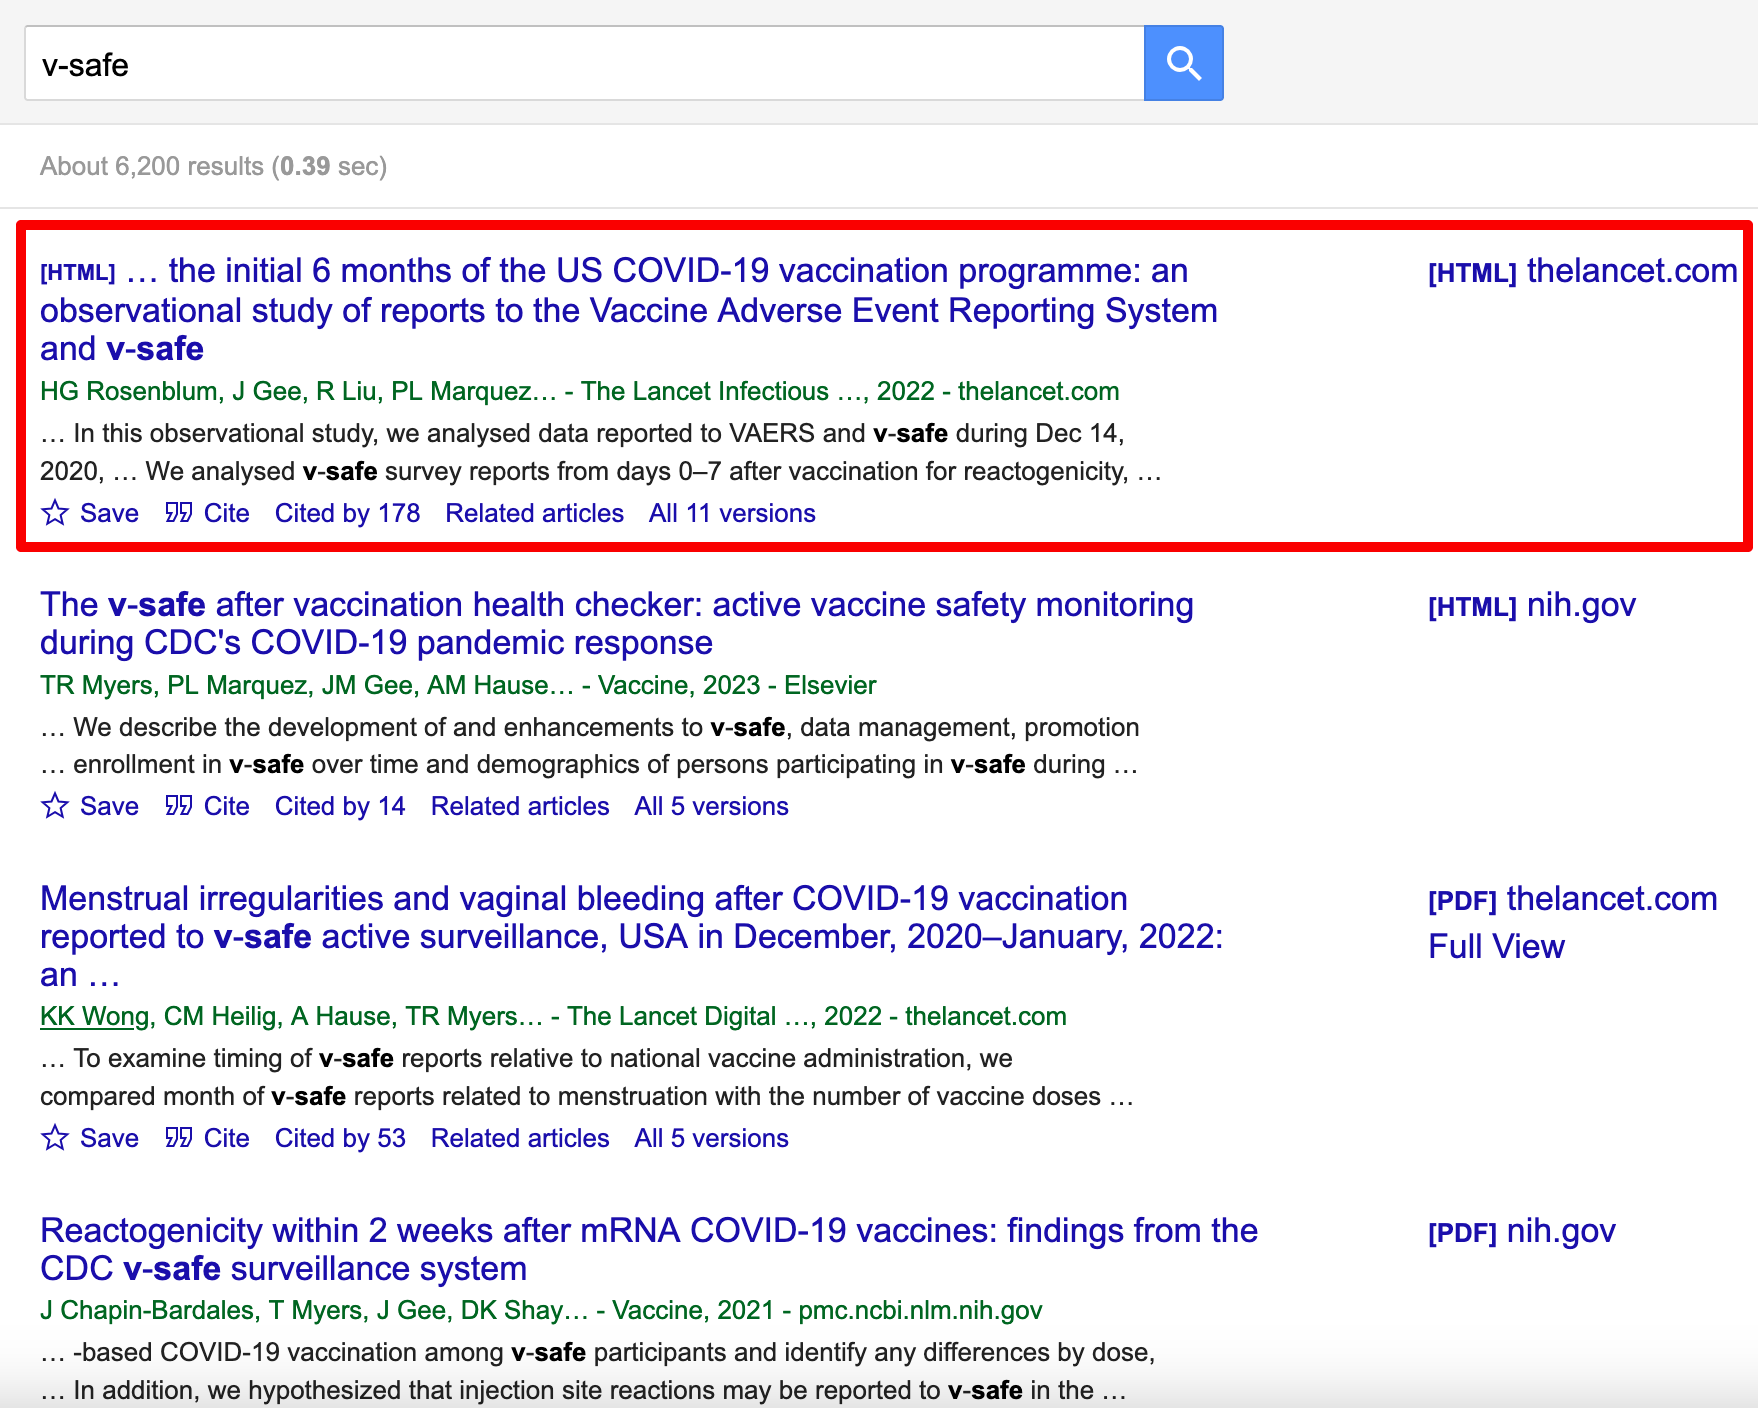The width and height of the screenshot is (1758, 1408).
Task: Click 'HG Rosenblum, J Gee, R Liu' author line
Action: click(580, 391)
